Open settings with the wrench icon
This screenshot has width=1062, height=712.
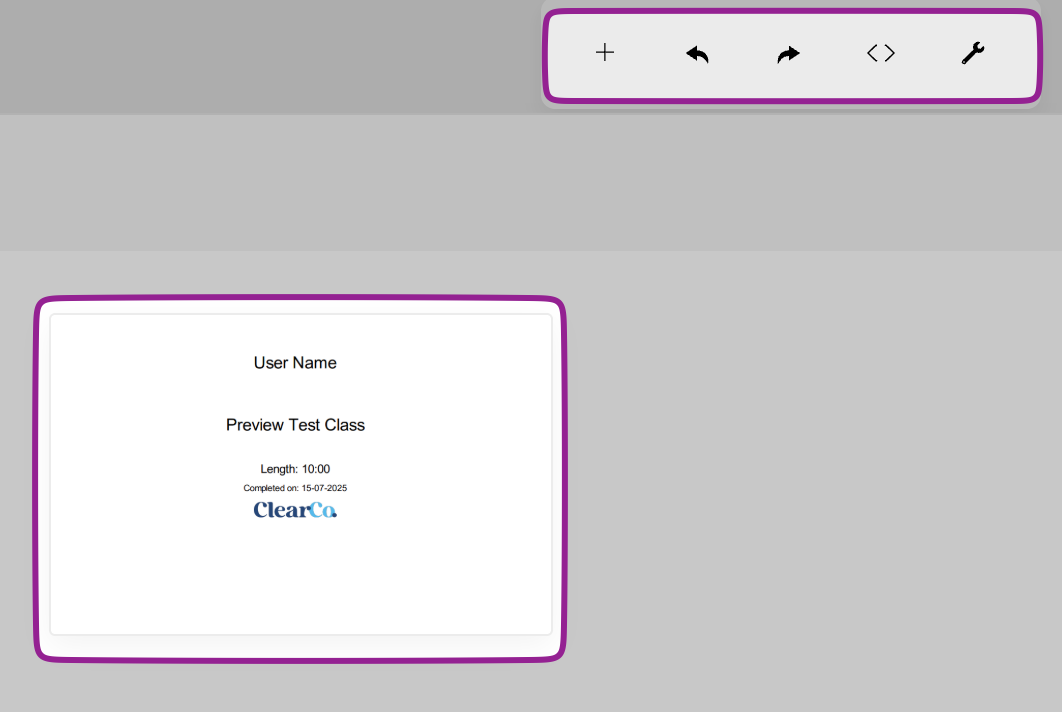click(x=973, y=53)
